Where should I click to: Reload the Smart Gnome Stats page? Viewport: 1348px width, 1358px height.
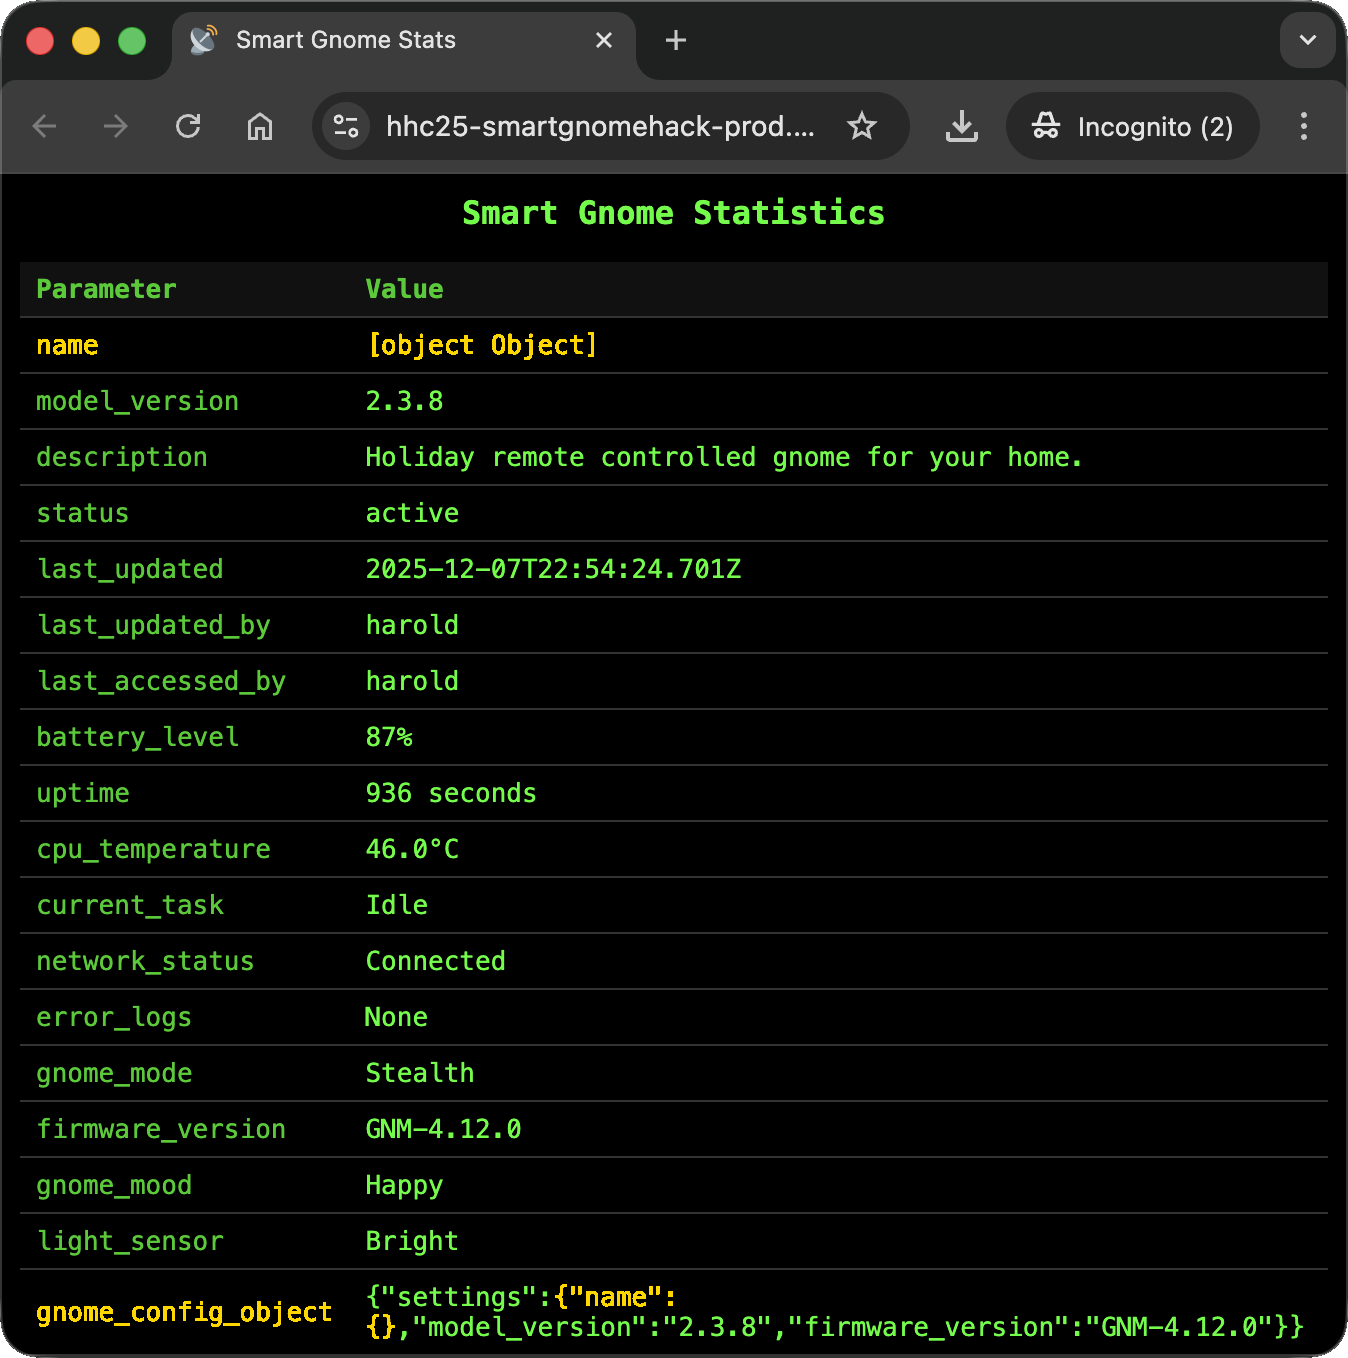[188, 126]
